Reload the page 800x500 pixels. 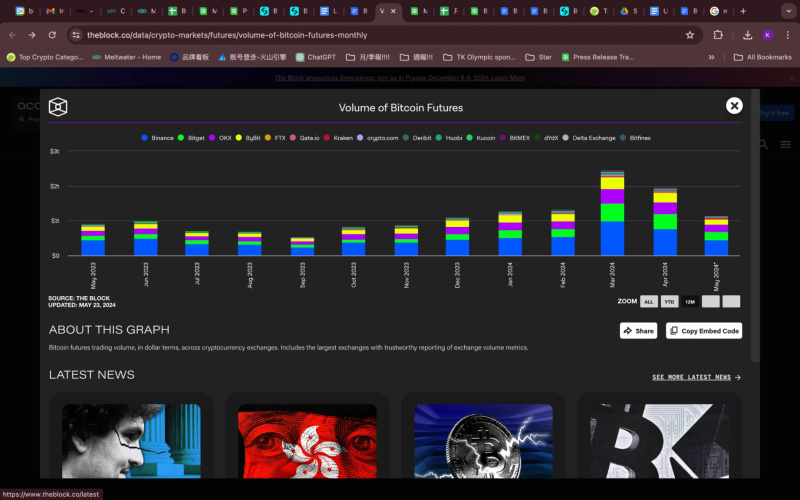coord(52,34)
